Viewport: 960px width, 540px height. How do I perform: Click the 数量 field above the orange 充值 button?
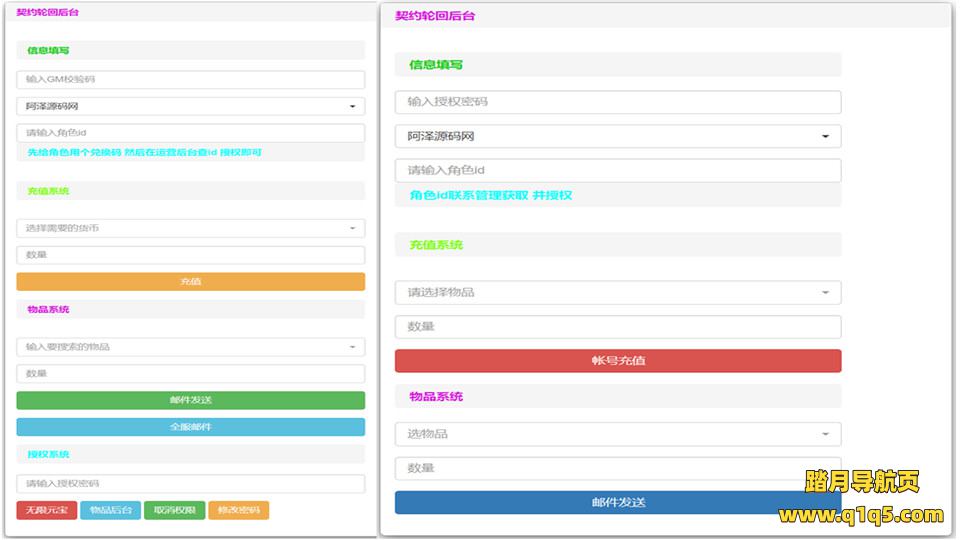click(190, 255)
